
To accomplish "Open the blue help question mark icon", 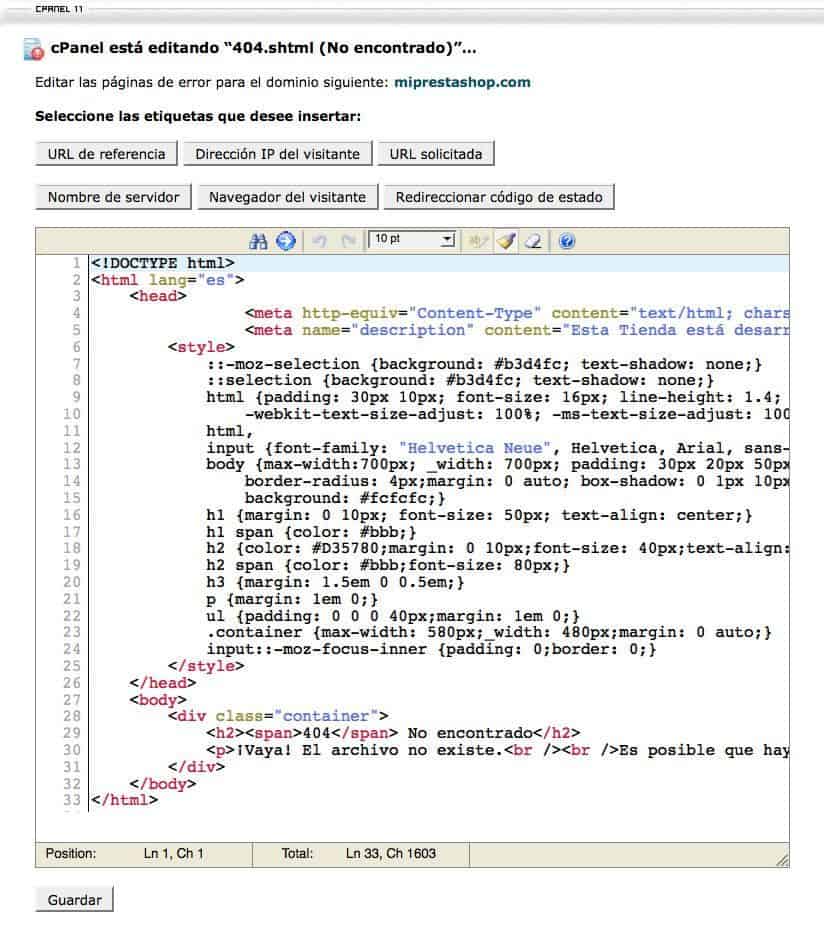I will (567, 241).
